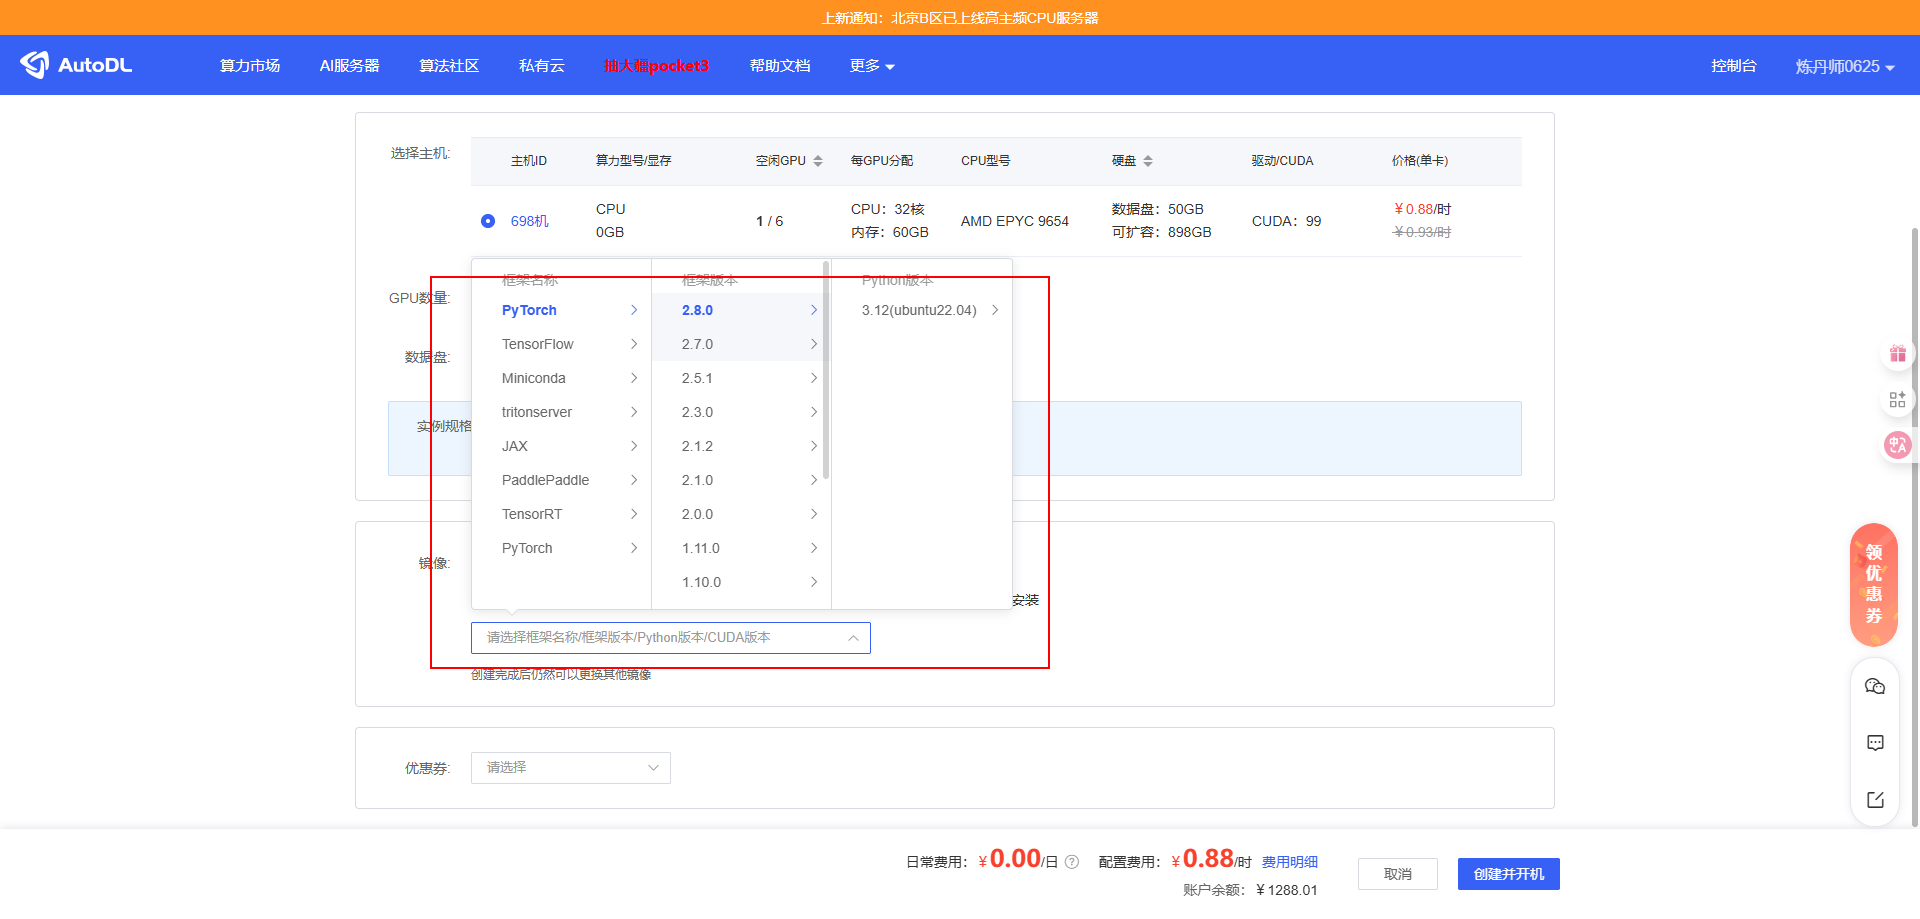Click the AMD EPYC 9654 CPU text

click(1015, 221)
